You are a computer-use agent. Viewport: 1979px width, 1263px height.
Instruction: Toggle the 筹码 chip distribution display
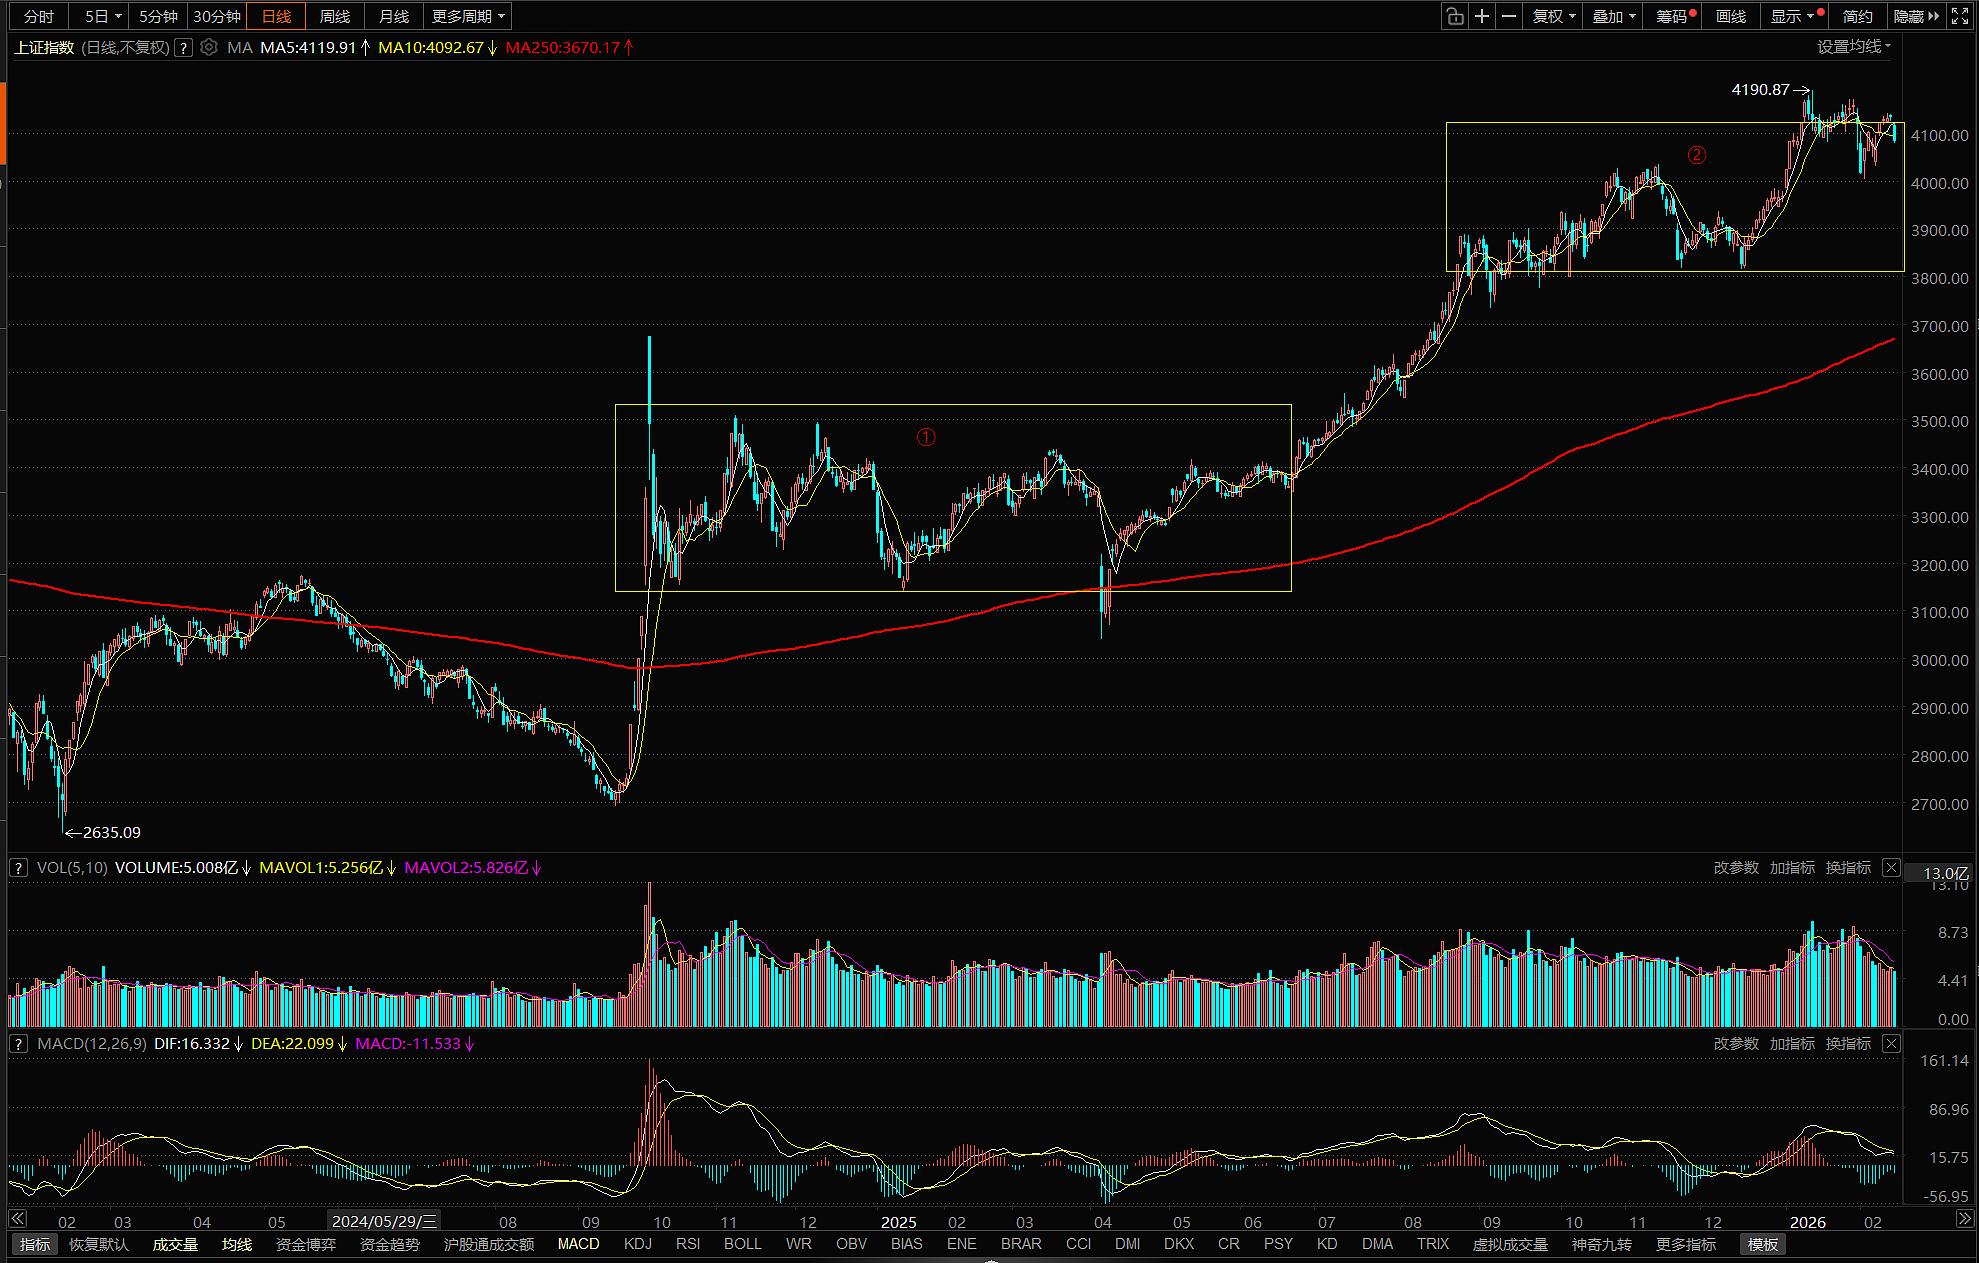pos(1672,16)
